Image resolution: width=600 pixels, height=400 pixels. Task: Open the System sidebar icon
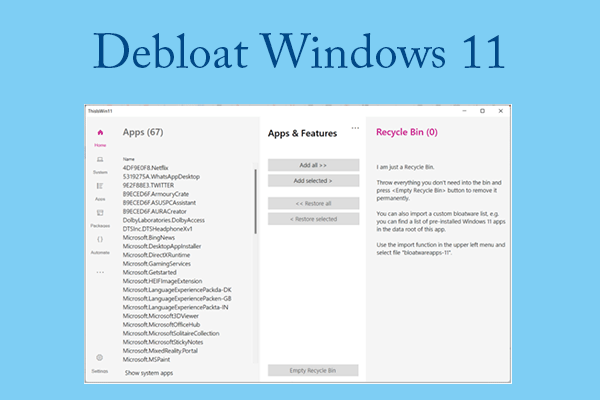100,159
